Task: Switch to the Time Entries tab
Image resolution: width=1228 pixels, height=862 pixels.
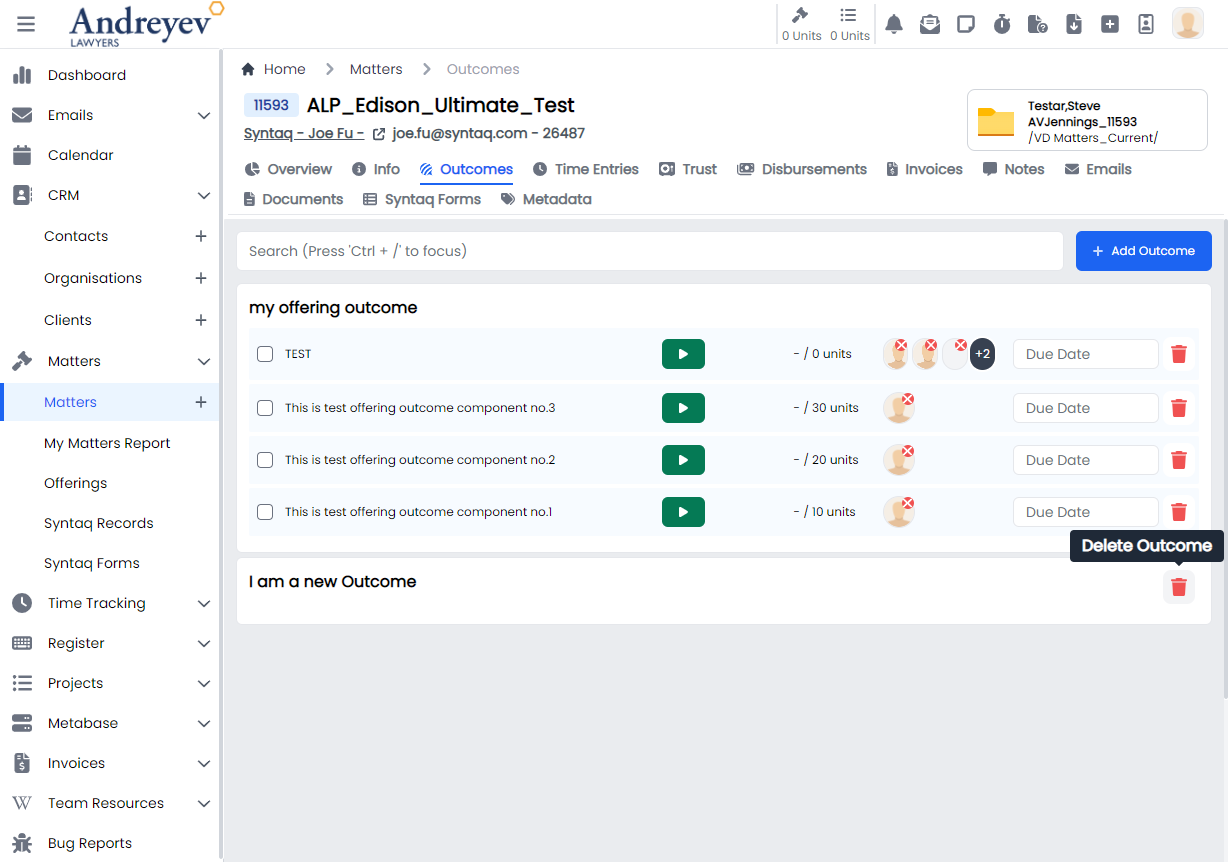Action: pyautogui.click(x=585, y=169)
